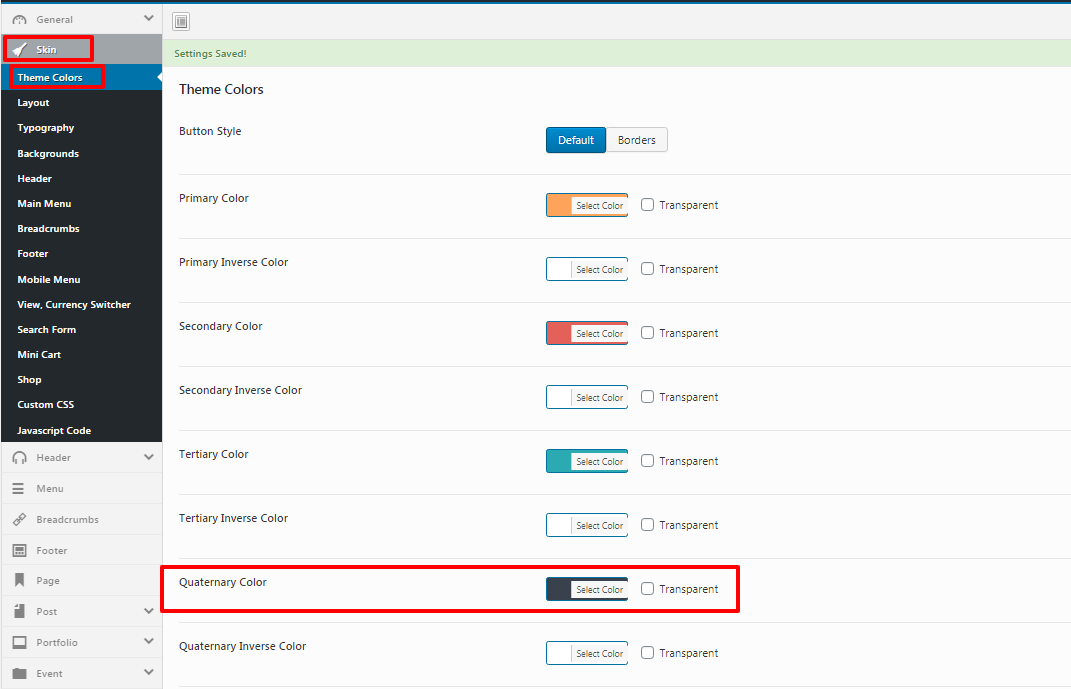Click the Menu hamburger icon
Viewport: 1071px width, 689px height.
pyautogui.click(x=18, y=489)
